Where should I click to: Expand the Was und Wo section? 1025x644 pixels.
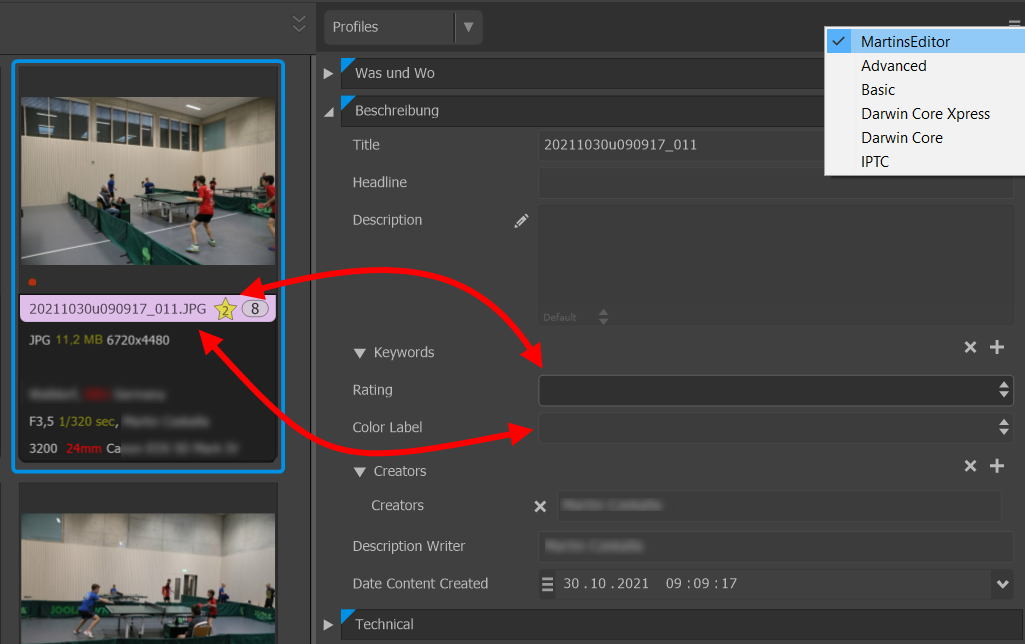(328, 74)
